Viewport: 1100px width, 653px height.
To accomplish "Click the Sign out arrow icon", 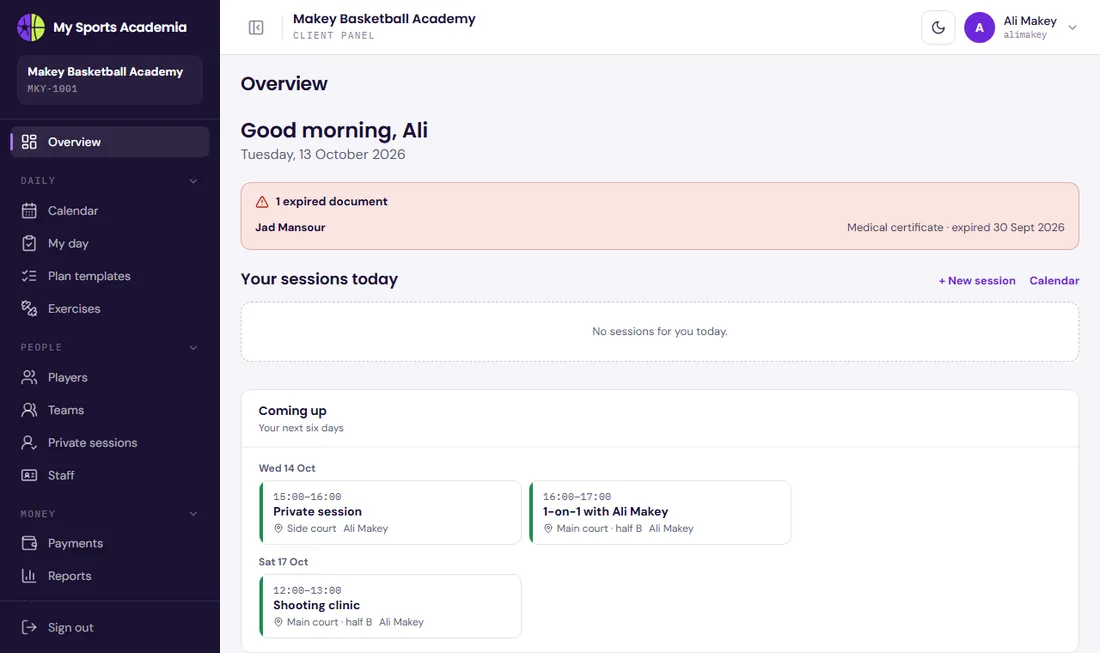I will click(x=29, y=627).
